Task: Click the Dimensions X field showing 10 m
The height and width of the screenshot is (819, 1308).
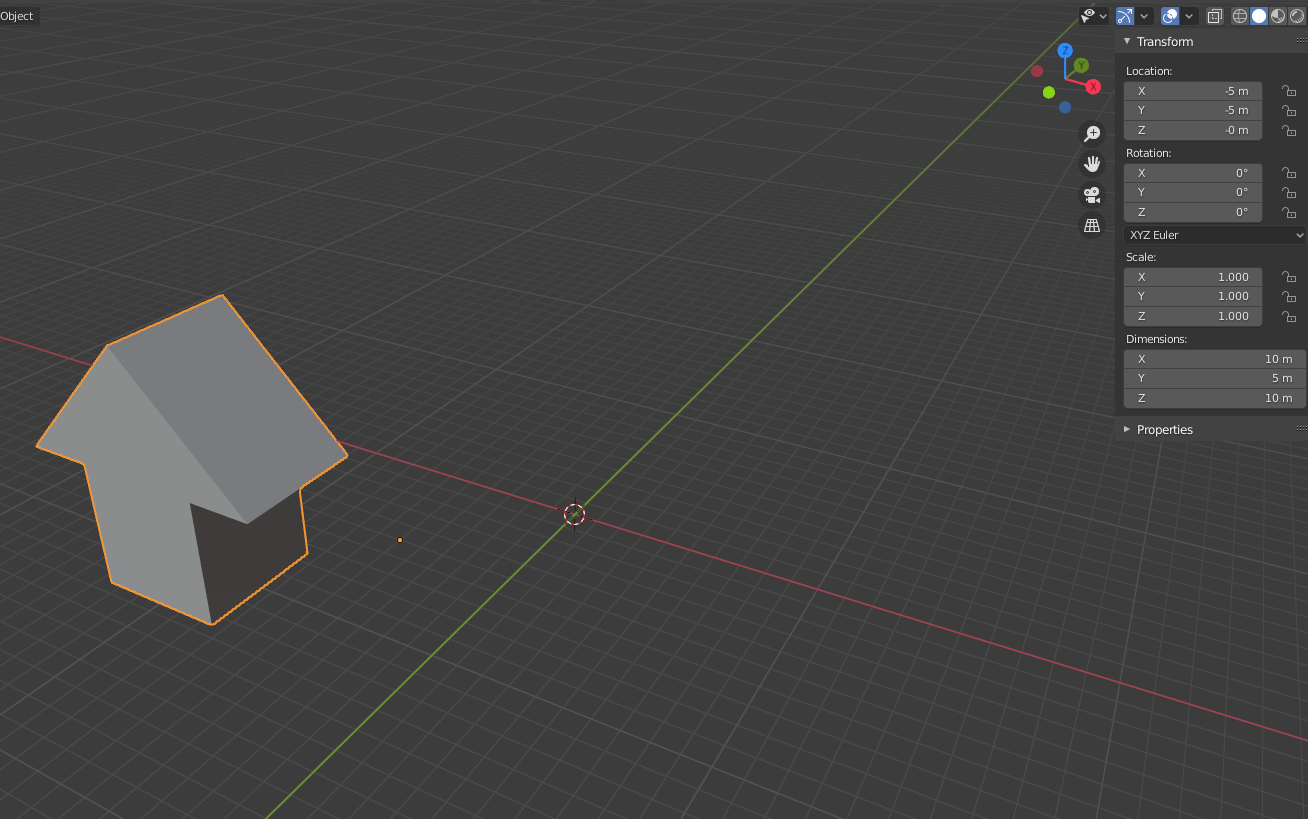Action: click(x=1215, y=359)
